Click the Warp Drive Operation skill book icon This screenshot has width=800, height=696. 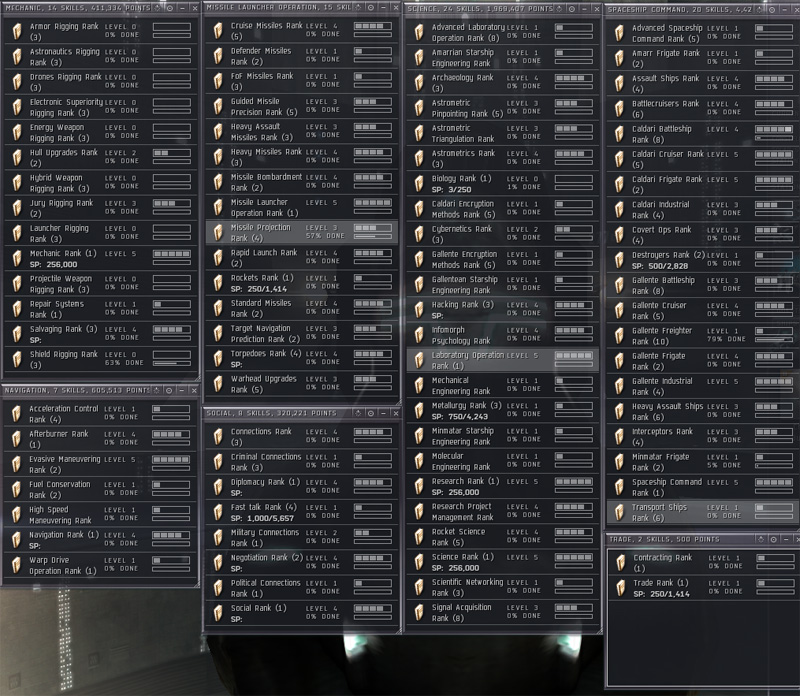pyautogui.click(x=17, y=565)
